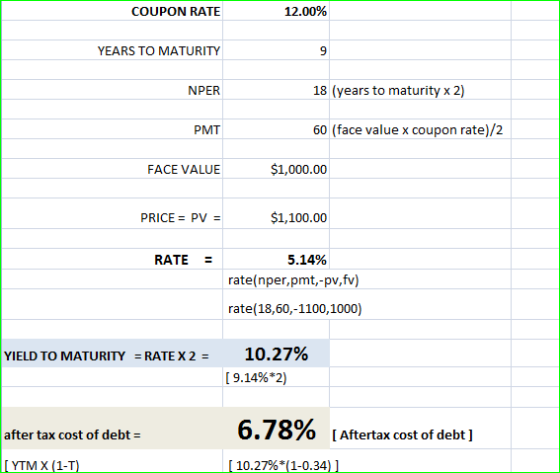Image resolution: width=560 pixels, height=473 pixels.
Task: Select the note '(face value x coupon rate)/2'
Action: click(418, 130)
